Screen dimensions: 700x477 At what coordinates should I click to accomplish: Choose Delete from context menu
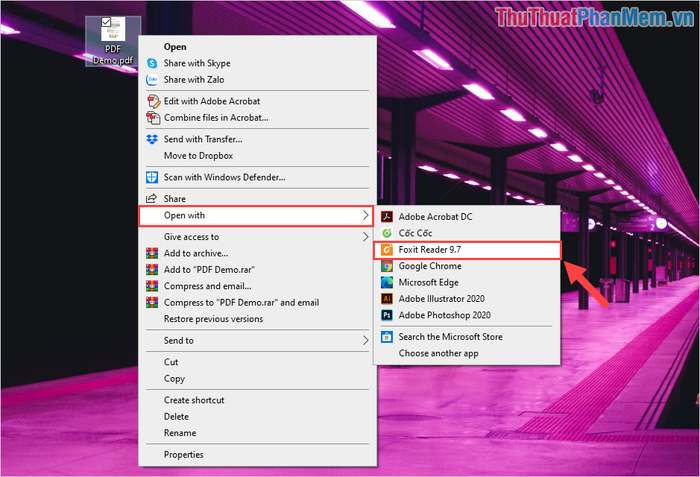coord(257,417)
